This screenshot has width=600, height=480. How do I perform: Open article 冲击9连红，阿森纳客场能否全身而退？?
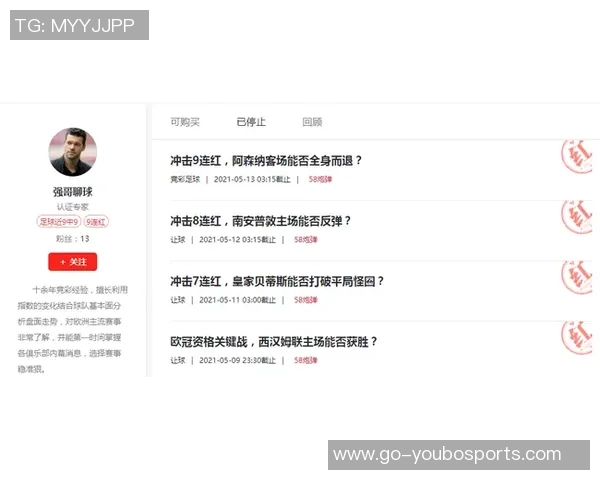click(266, 160)
